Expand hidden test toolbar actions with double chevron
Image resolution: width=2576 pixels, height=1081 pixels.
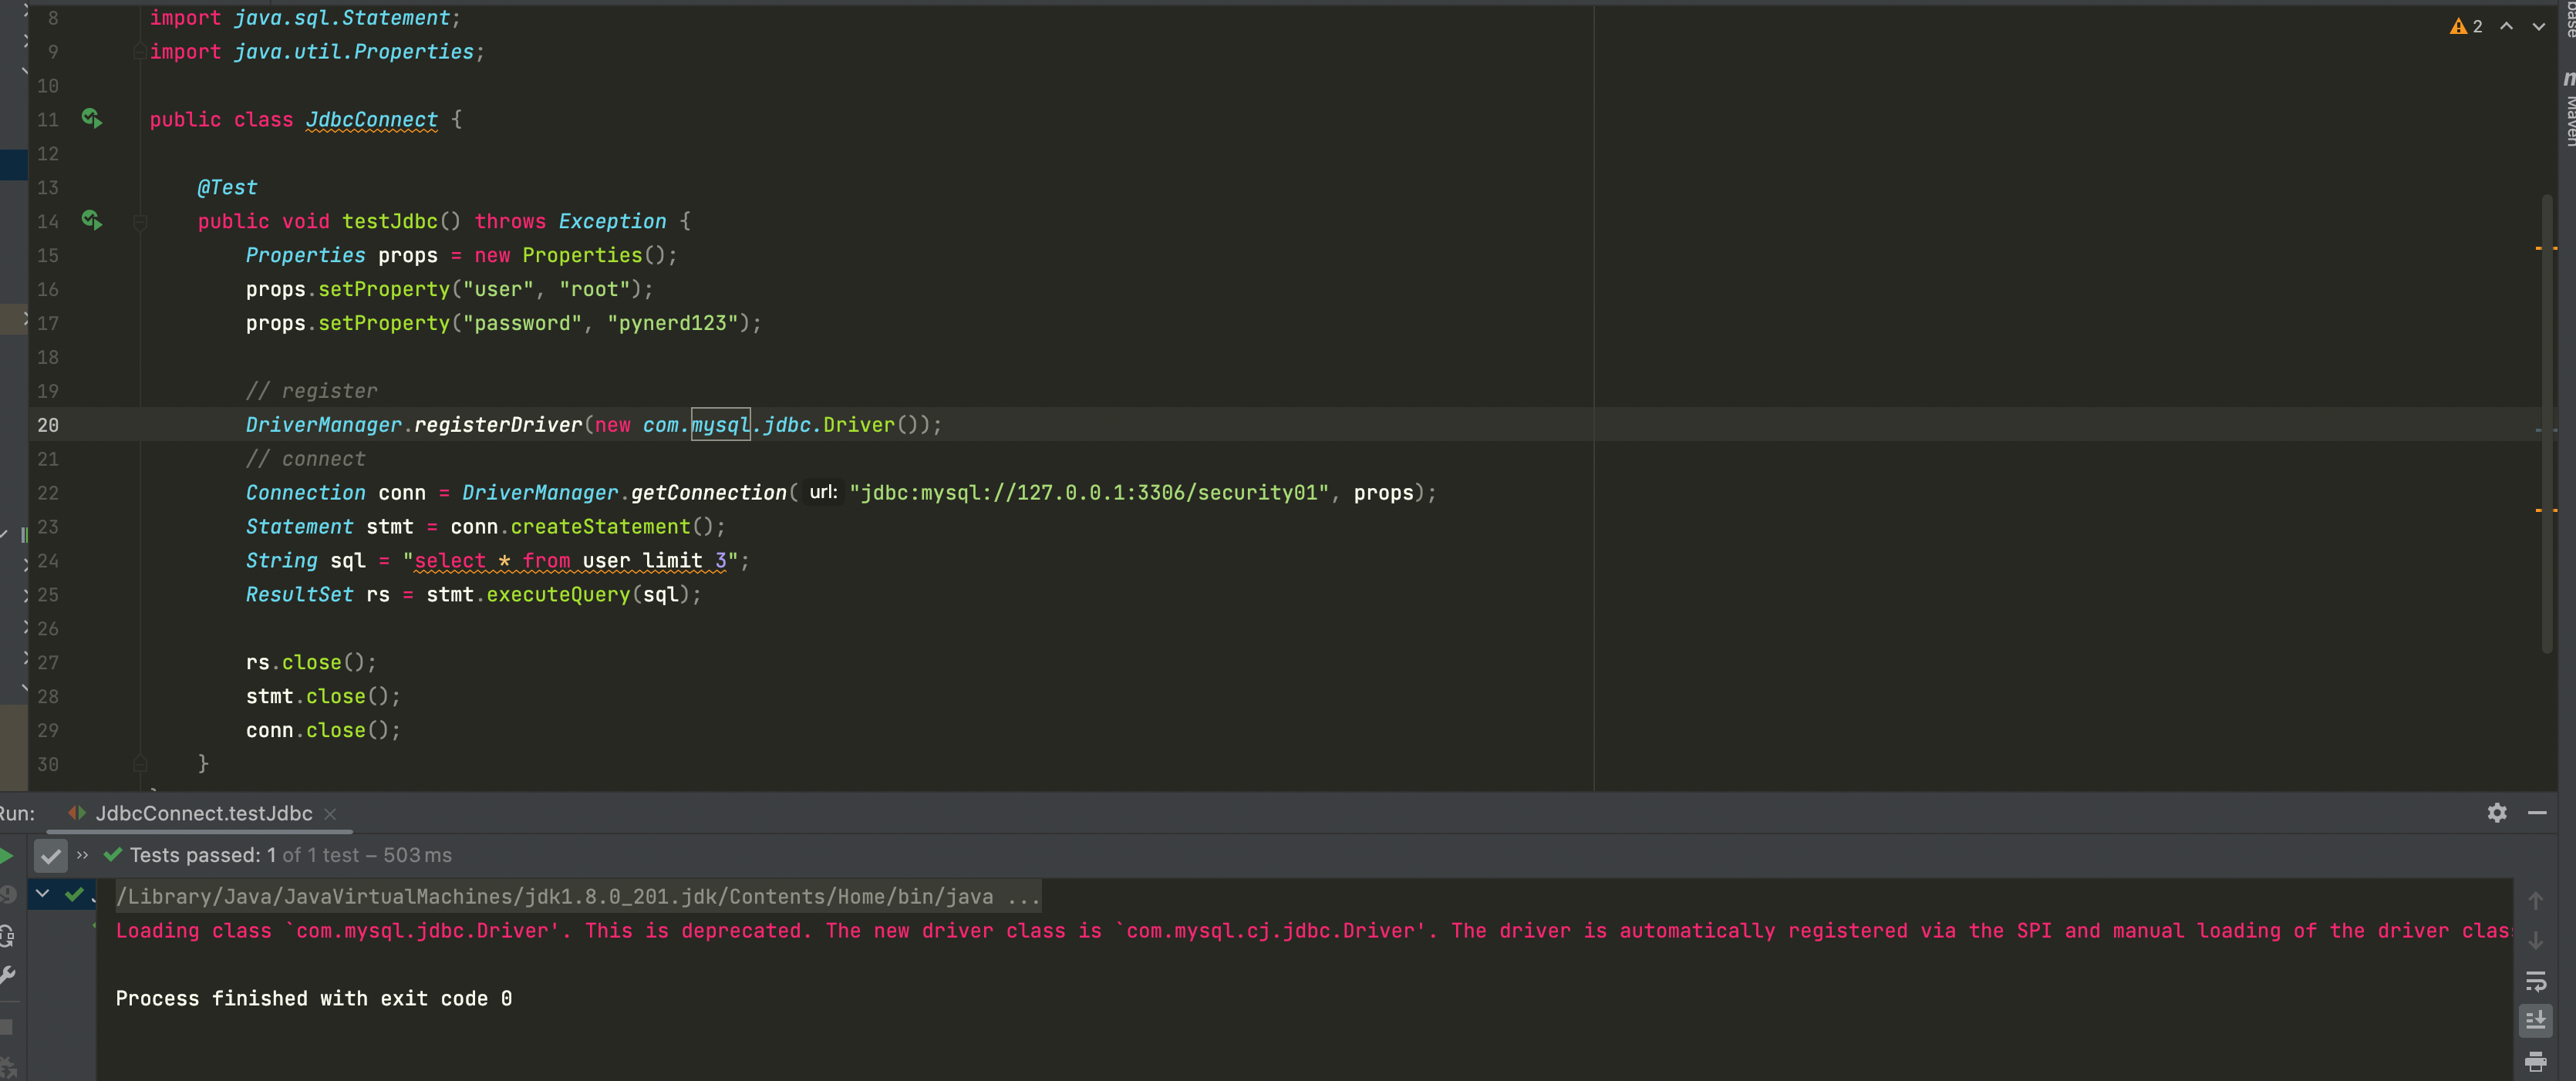pos(82,855)
